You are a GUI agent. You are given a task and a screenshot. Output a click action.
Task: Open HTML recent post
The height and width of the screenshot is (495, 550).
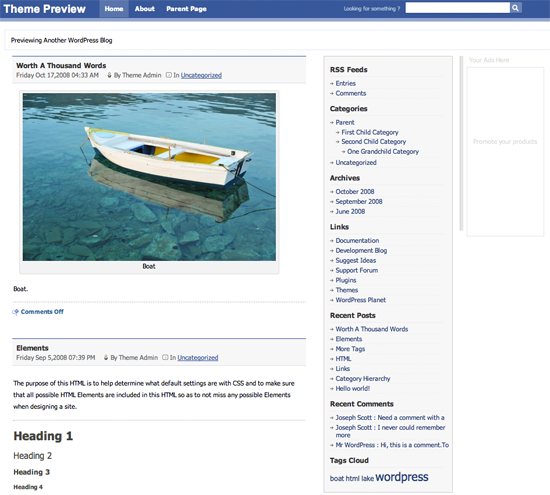pos(343,359)
